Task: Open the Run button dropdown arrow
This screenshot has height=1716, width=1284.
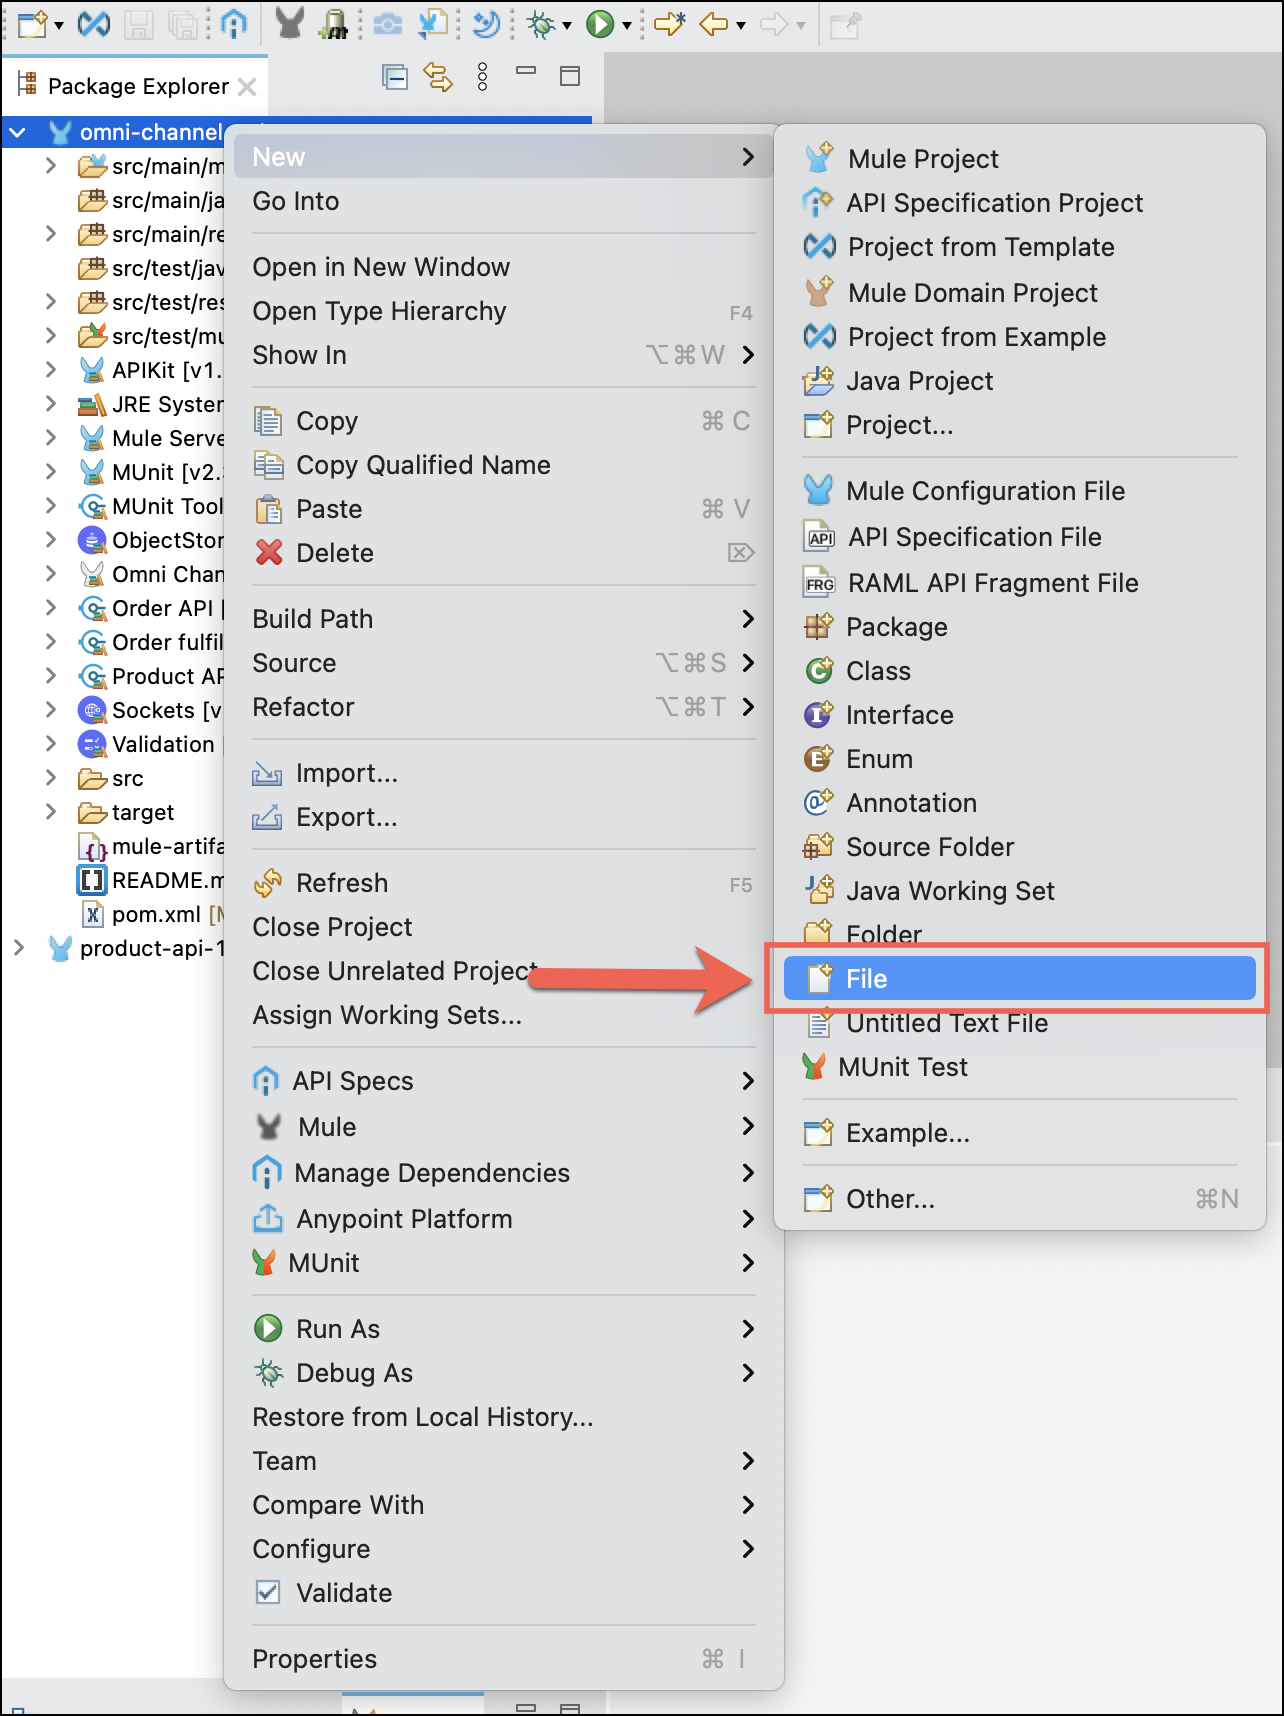Action: (627, 26)
